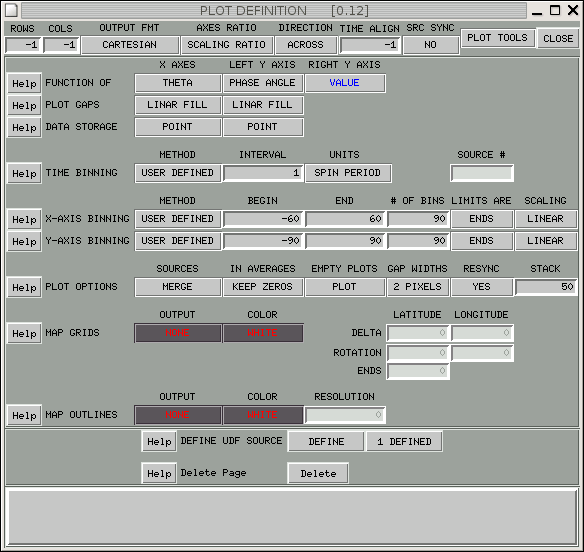Click Delete to delete page
The width and height of the screenshot is (584, 552).
(x=318, y=473)
